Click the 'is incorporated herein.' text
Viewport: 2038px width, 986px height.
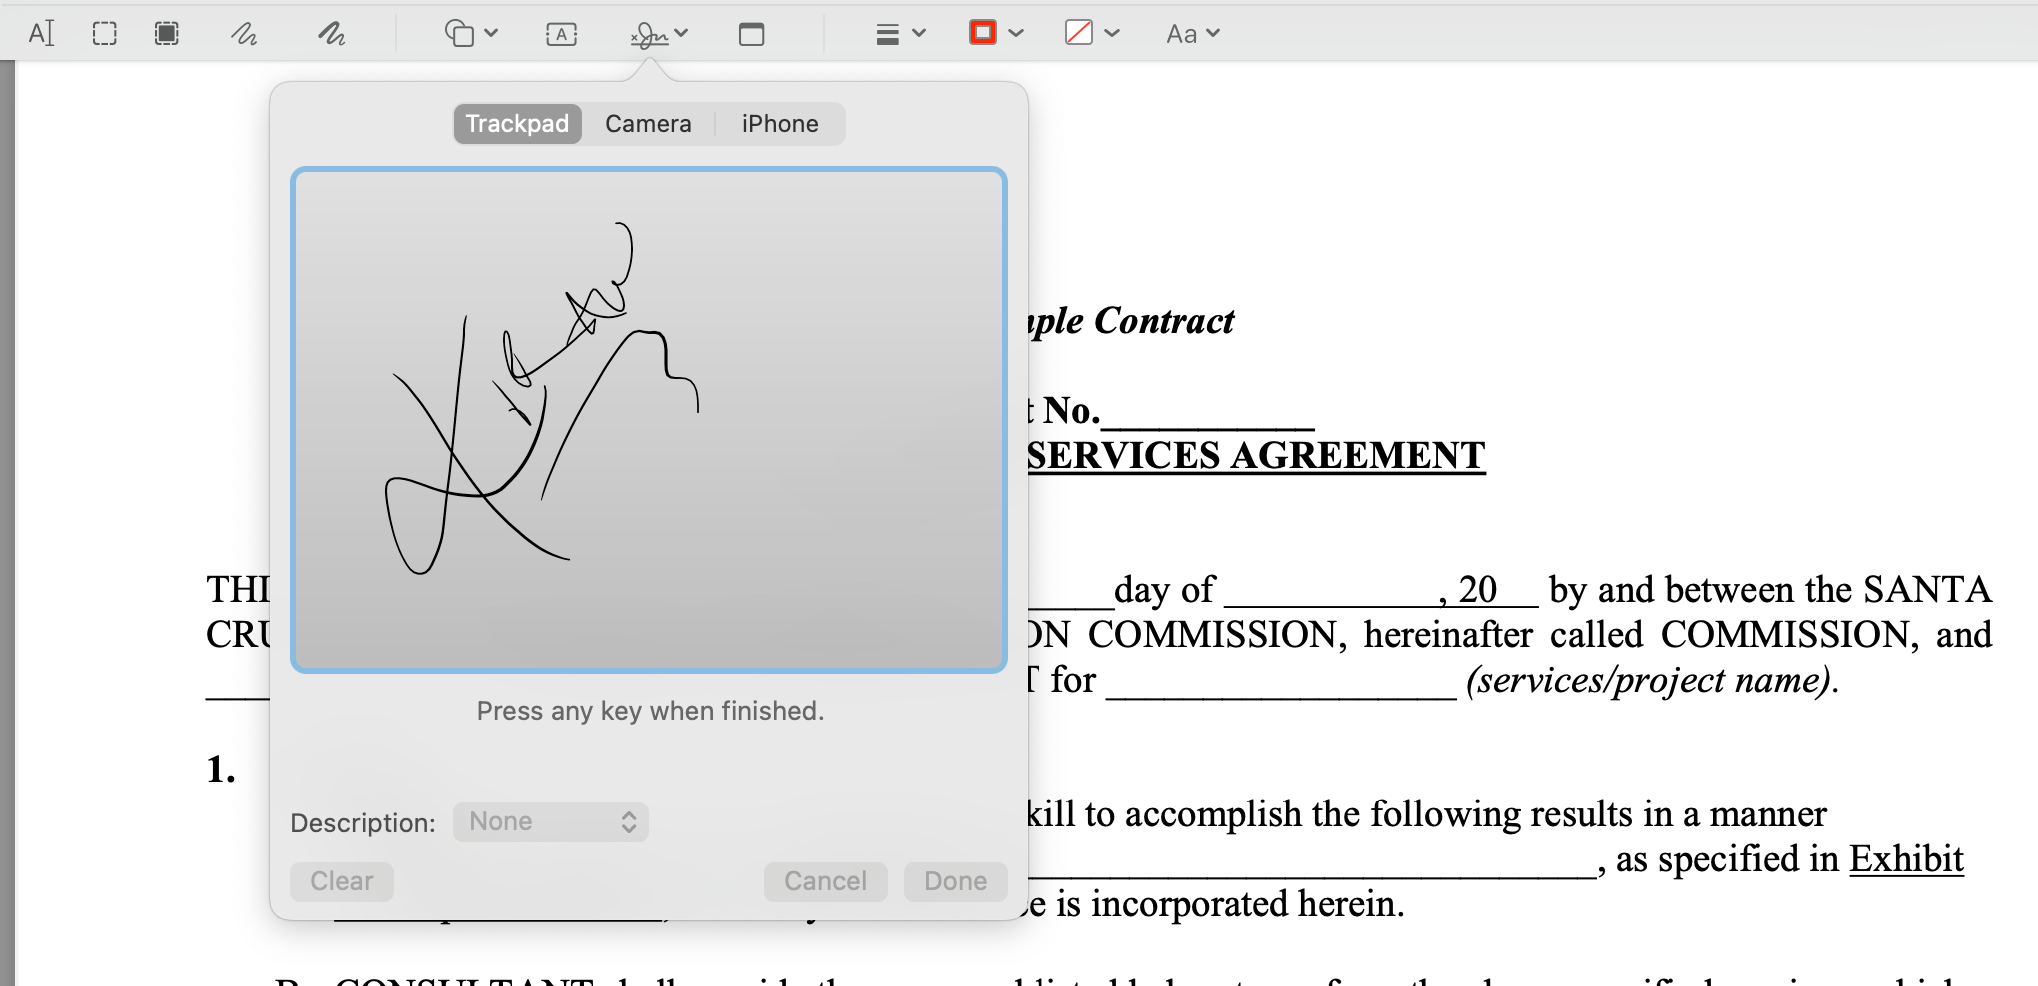pos(1230,904)
